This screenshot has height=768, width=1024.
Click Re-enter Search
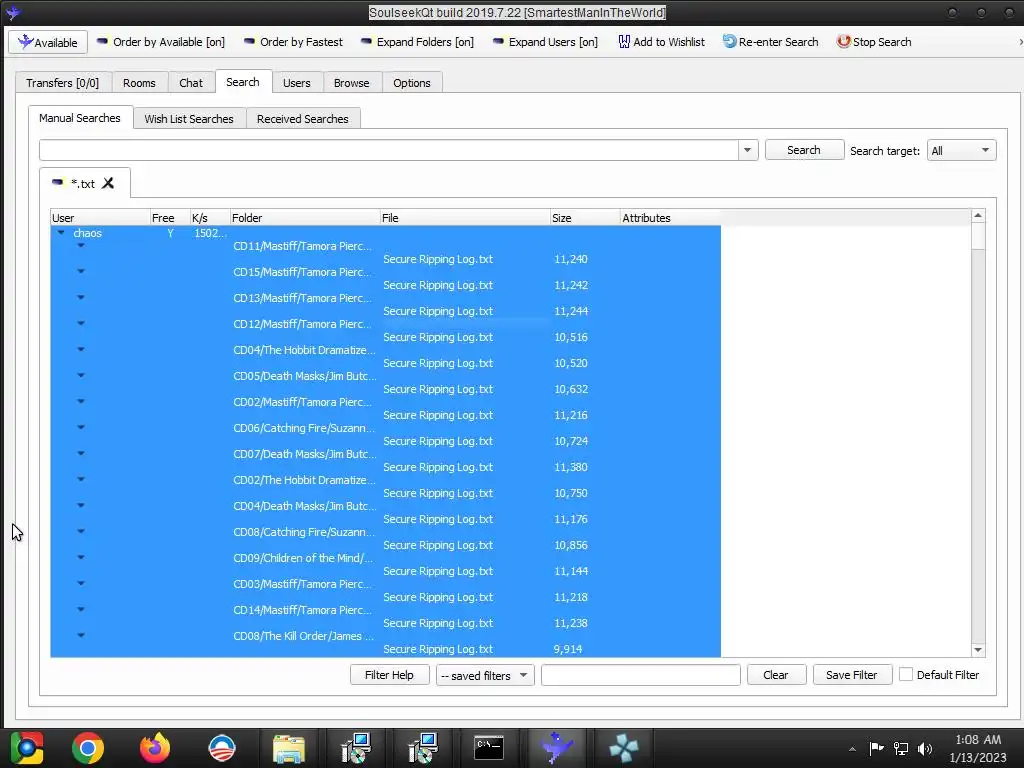click(770, 42)
